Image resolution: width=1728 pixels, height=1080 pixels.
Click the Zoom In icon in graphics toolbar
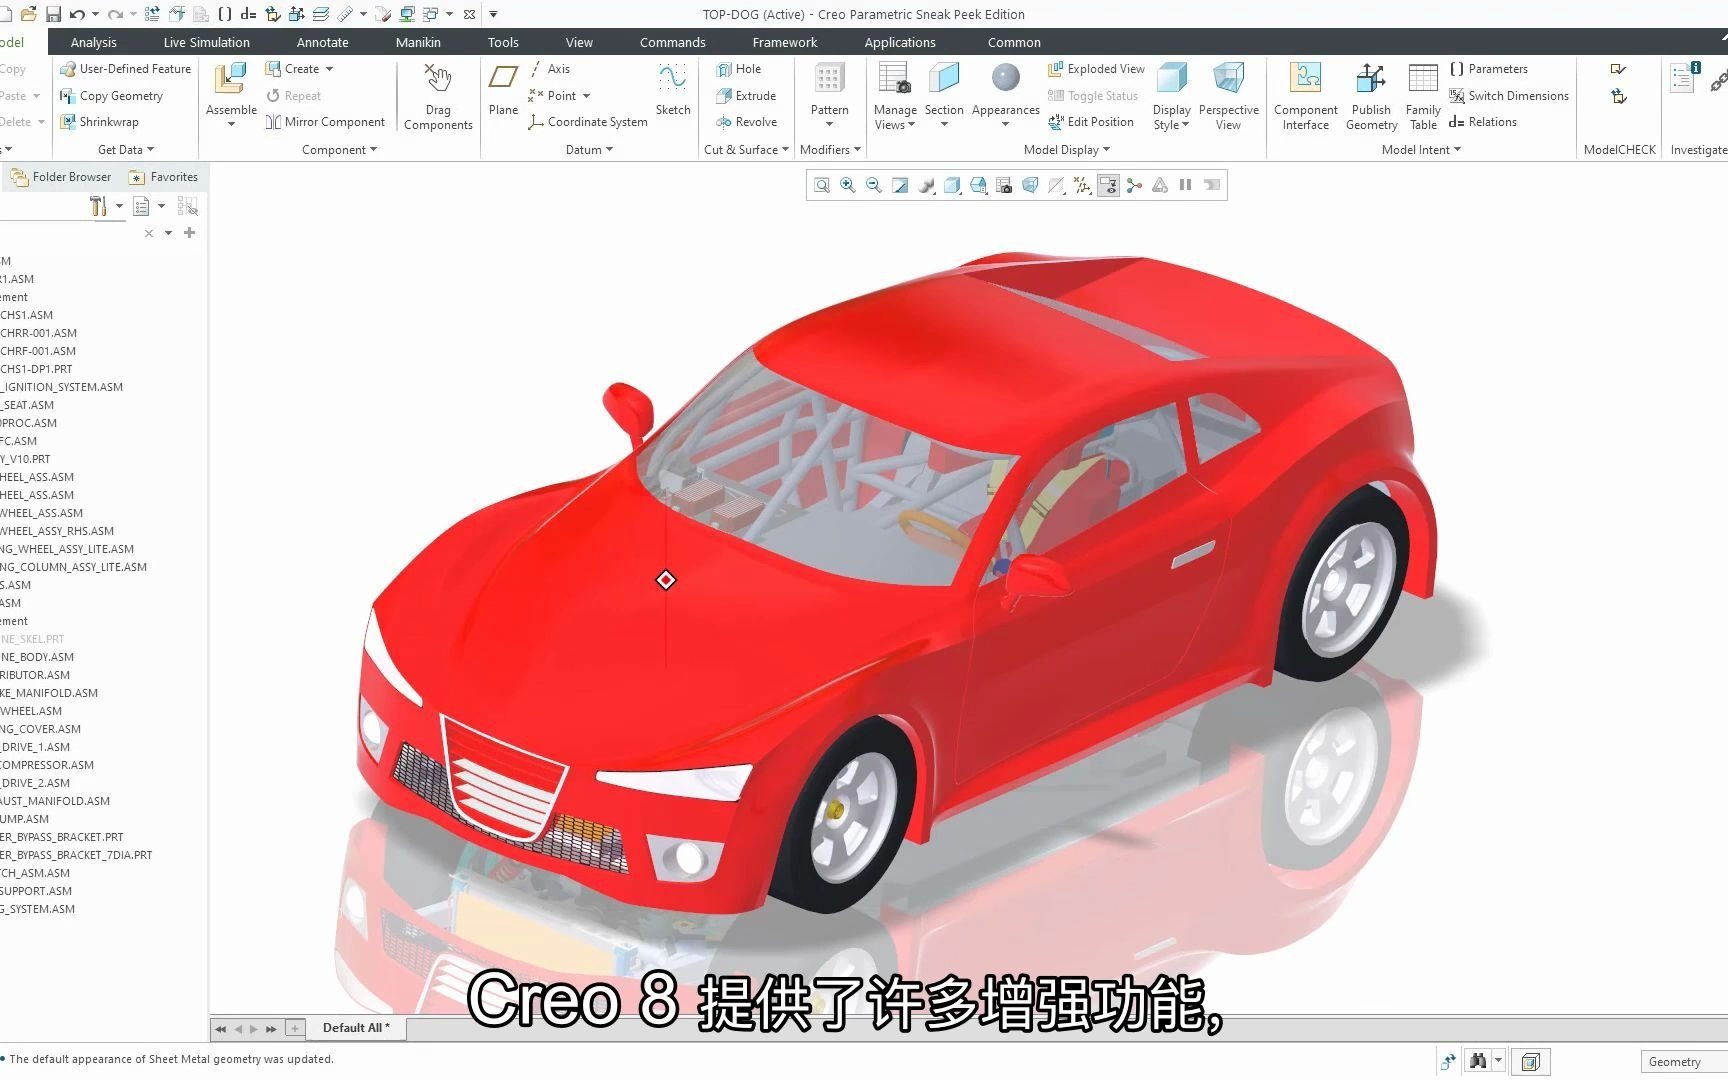[x=847, y=185]
